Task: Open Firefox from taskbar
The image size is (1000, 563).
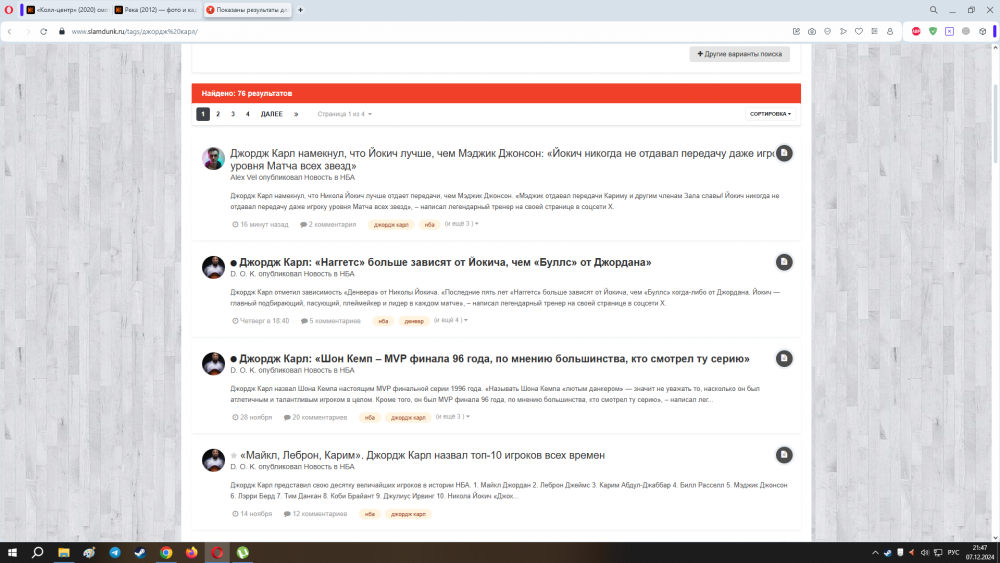Action: (191, 553)
